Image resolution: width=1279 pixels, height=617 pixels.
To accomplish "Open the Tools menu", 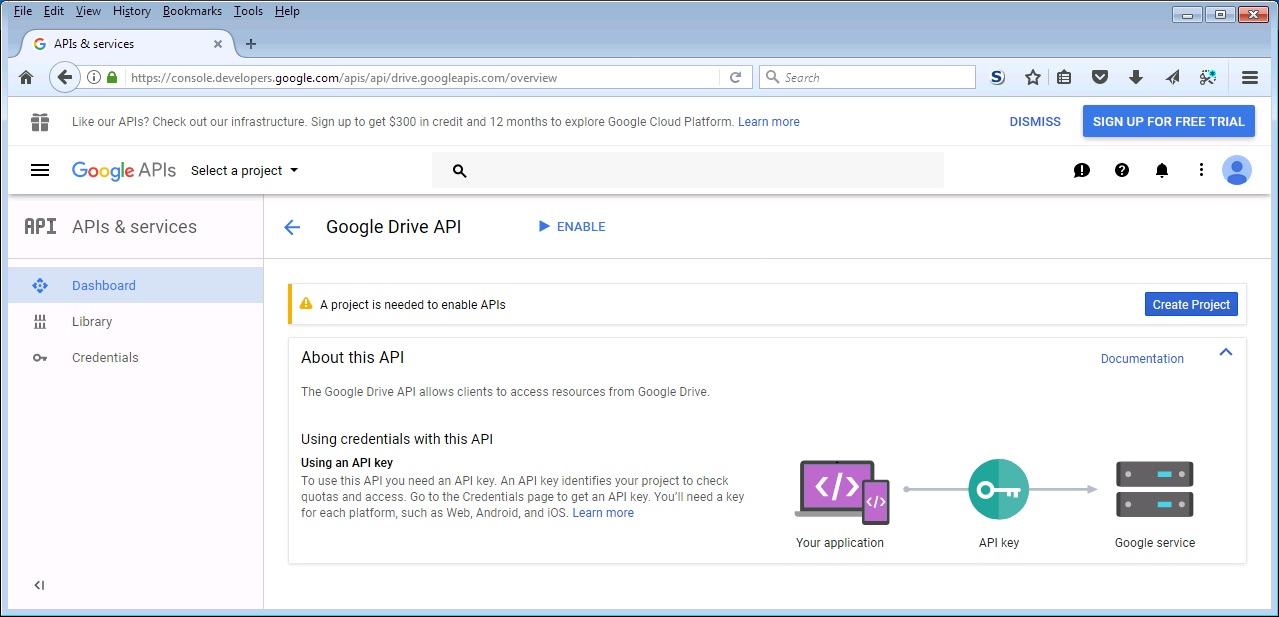I will [249, 11].
